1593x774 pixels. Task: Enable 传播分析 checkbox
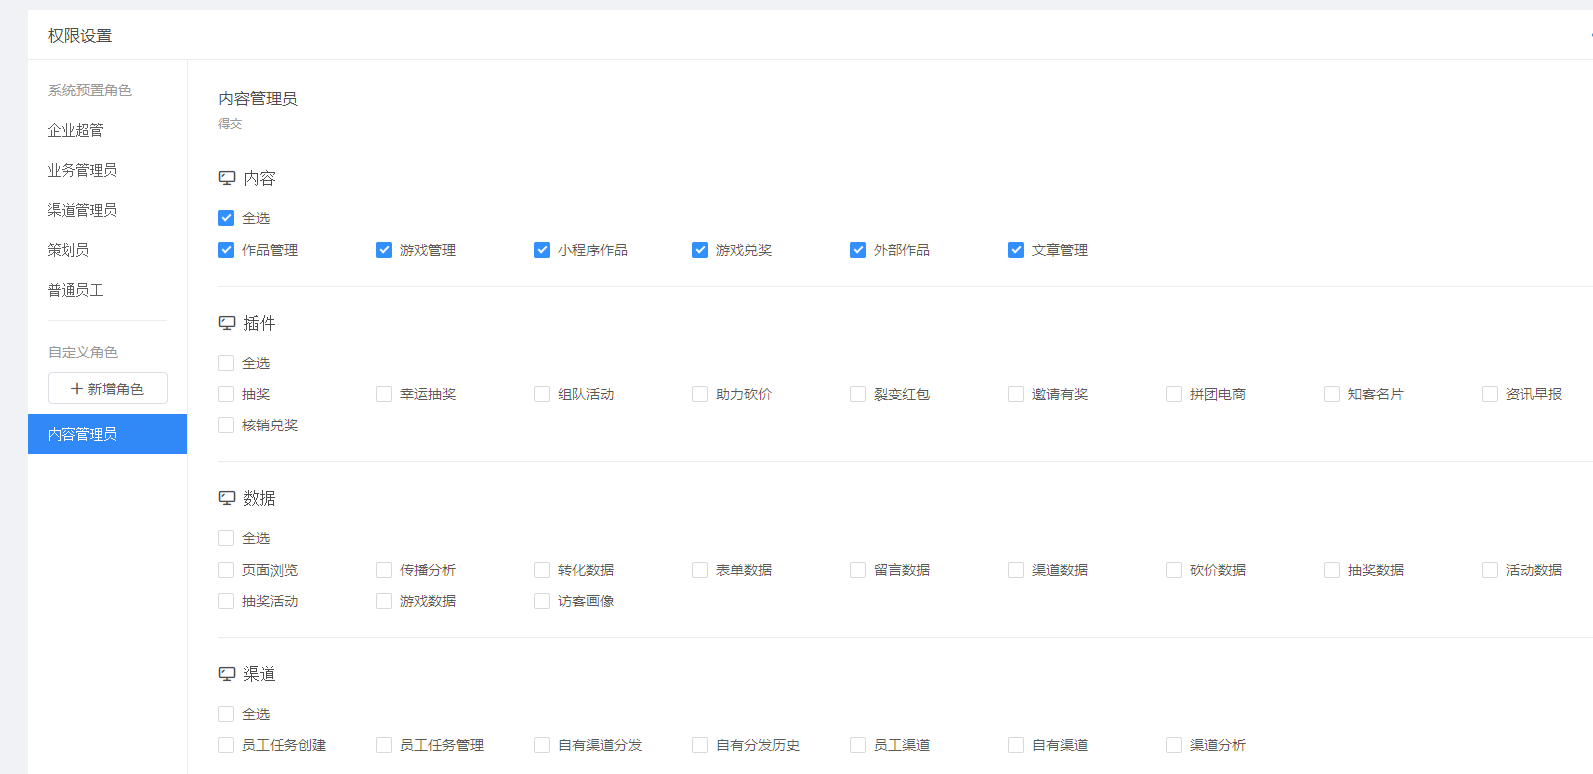384,570
